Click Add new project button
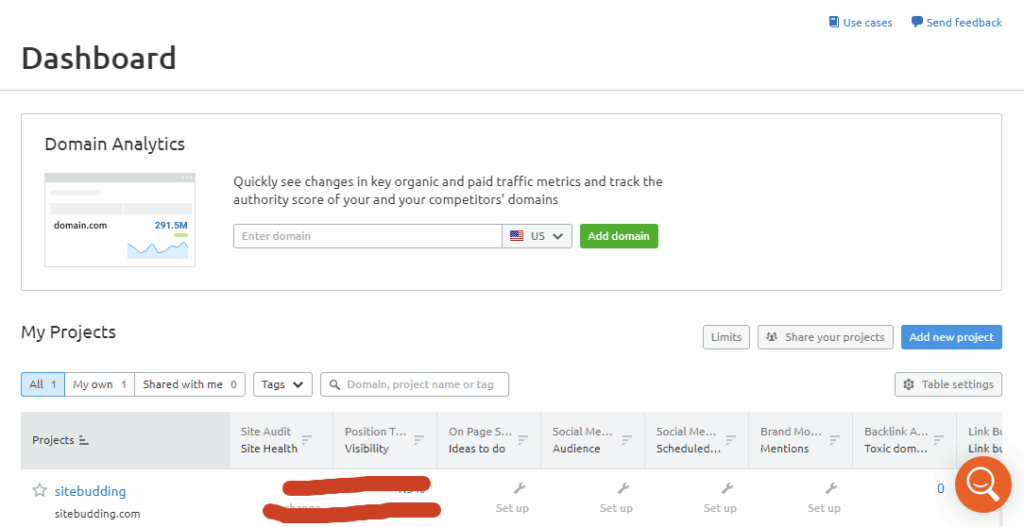This screenshot has height=527, width=1024. [950, 337]
